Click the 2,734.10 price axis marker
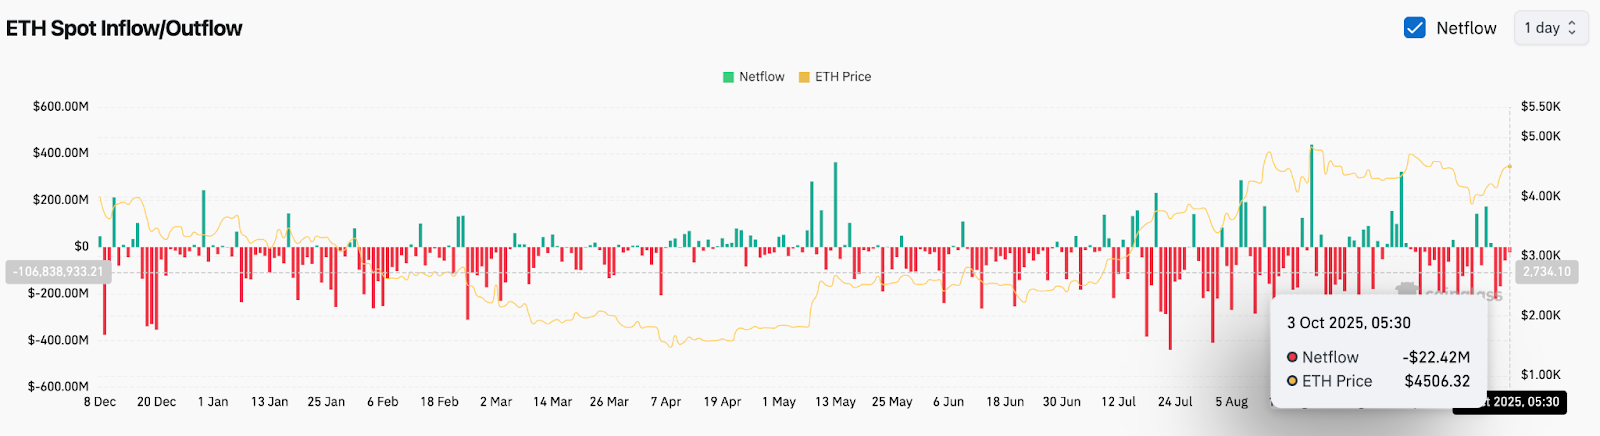1600x436 pixels. tap(1546, 272)
